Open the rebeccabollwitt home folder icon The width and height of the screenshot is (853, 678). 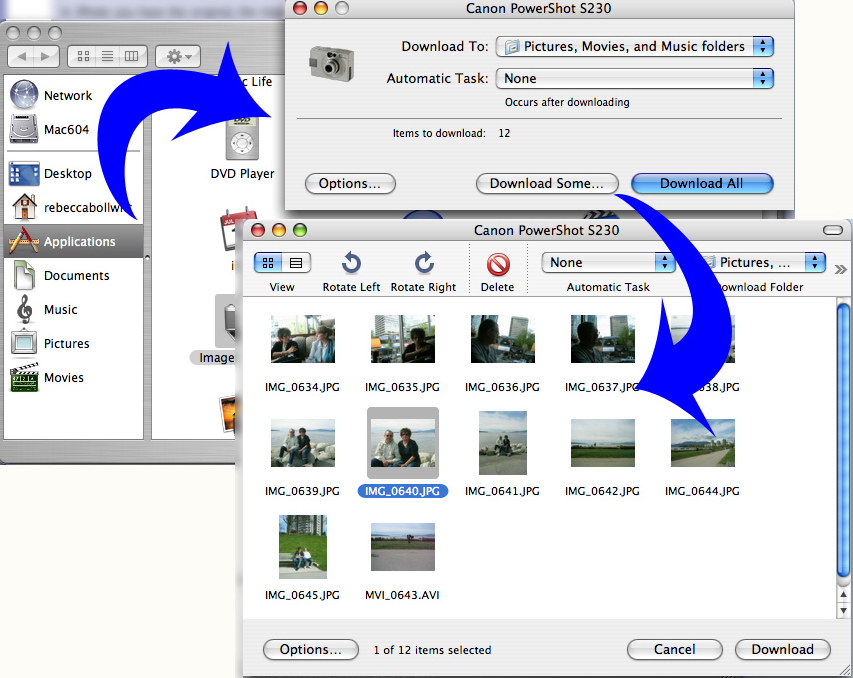[24, 207]
